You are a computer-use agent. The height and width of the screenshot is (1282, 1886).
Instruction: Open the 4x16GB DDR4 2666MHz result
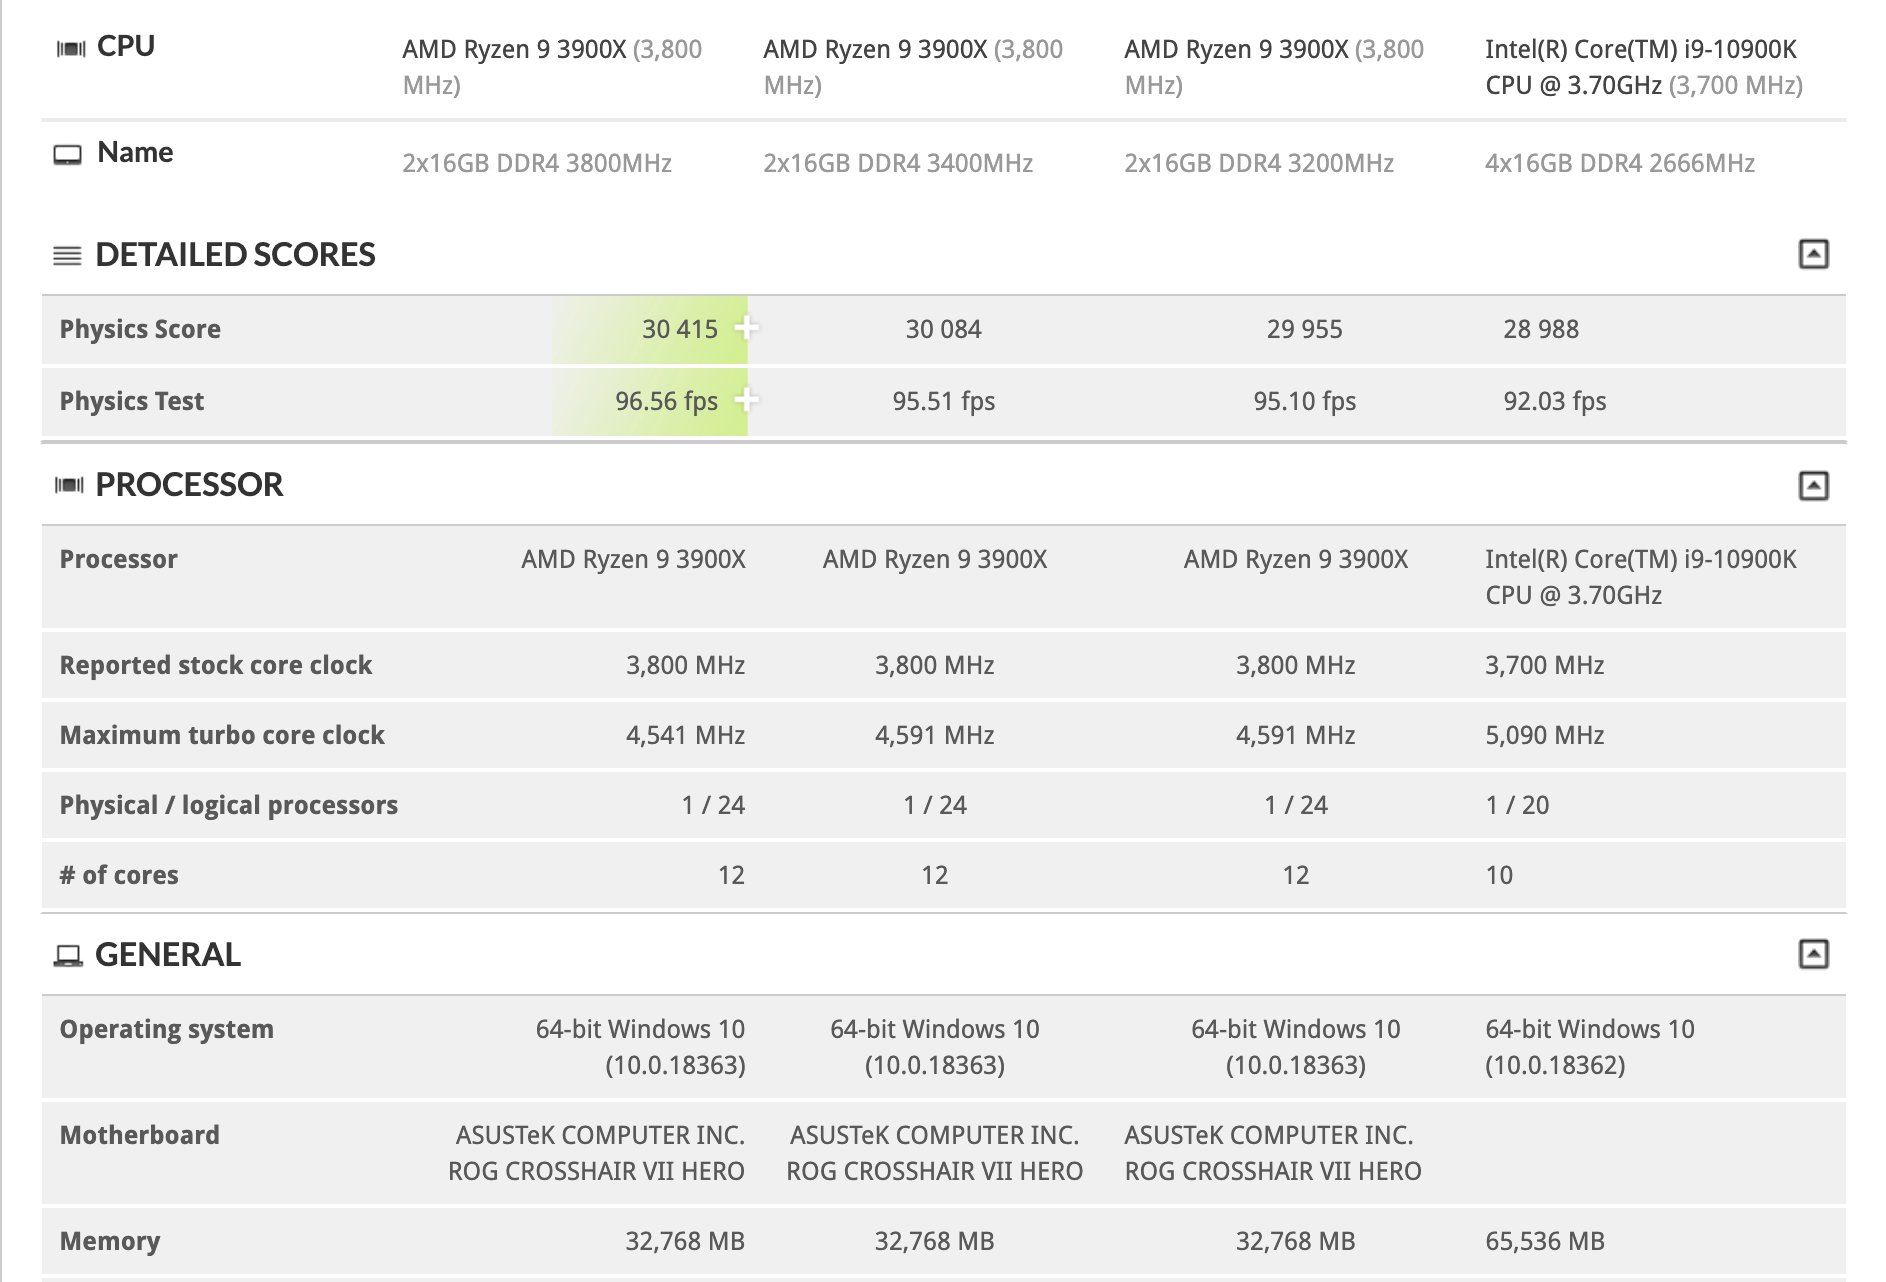1620,163
